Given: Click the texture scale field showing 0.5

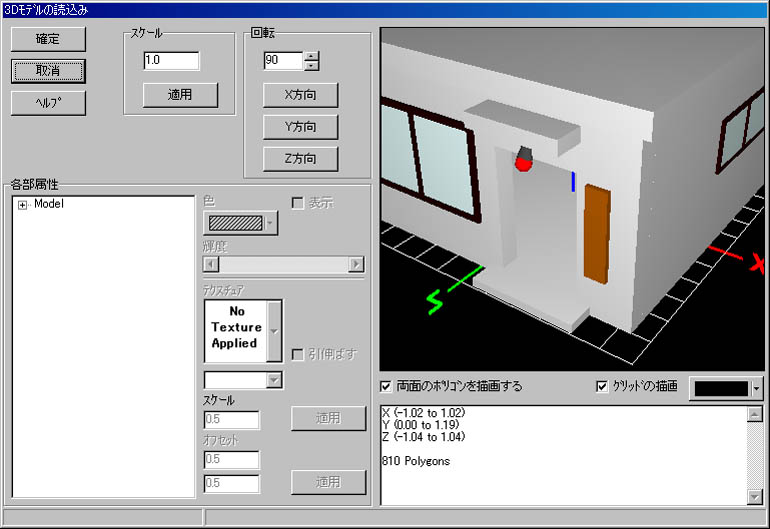Looking at the screenshot, I should coord(231,419).
